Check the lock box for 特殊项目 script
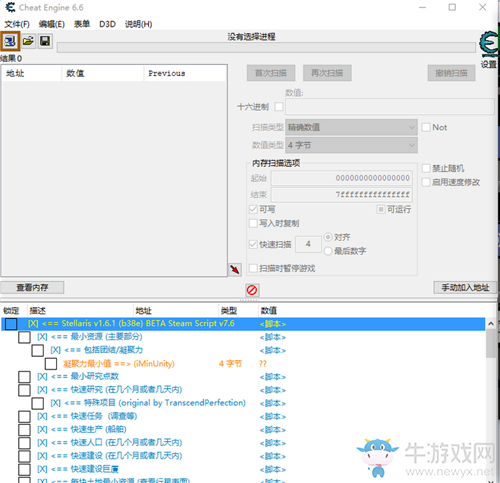Screen dimensions: 500x483 tap(38, 403)
